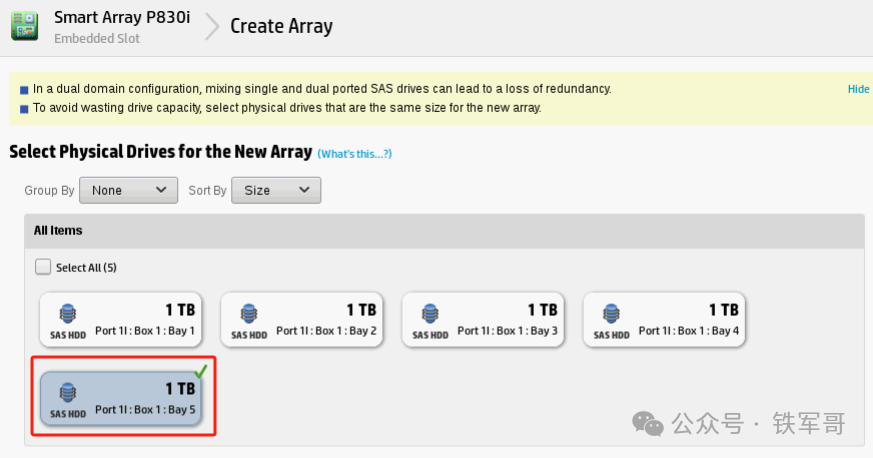Viewport: 873px width, 458px height.
Task: Click the avoid wasting drive capacity notice
Action: pos(287,108)
